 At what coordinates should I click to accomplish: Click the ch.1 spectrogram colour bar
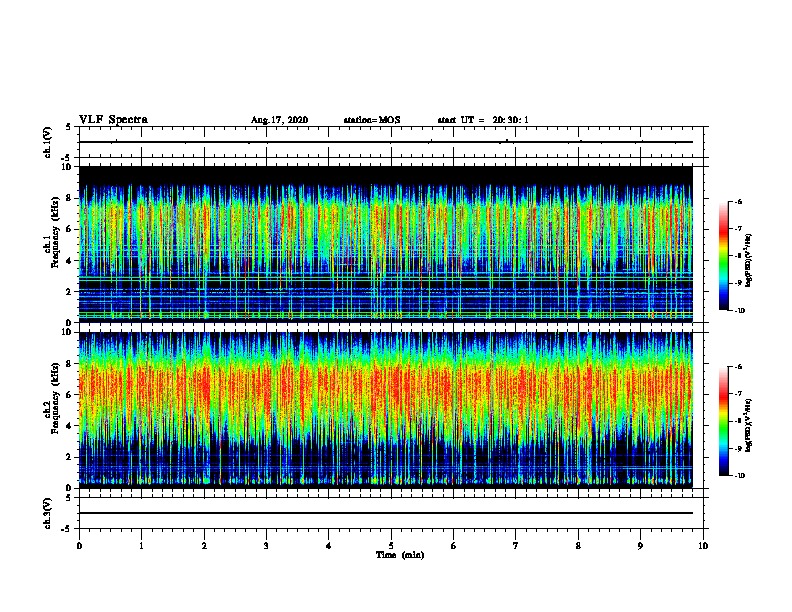click(x=724, y=256)
